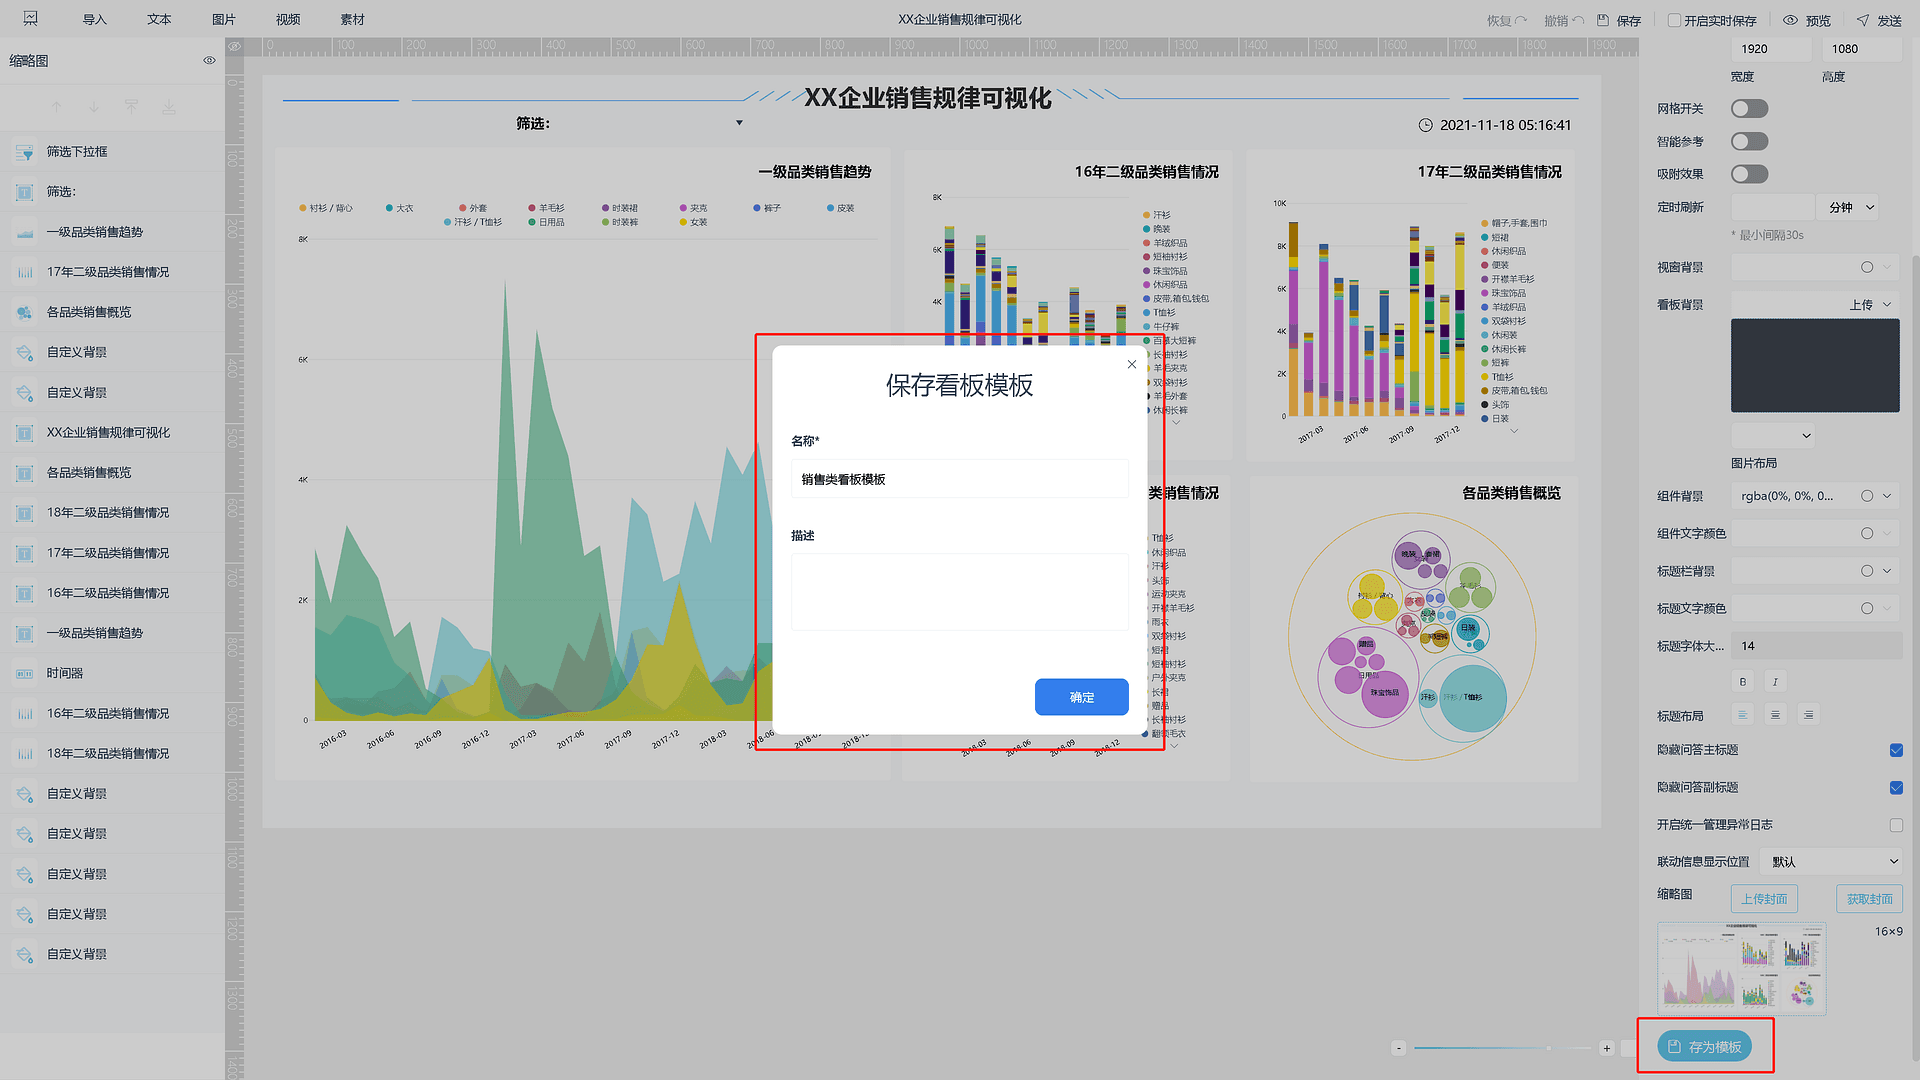
Task: Click the 描述 text area in dialog
Action: (x=960, y=592)
